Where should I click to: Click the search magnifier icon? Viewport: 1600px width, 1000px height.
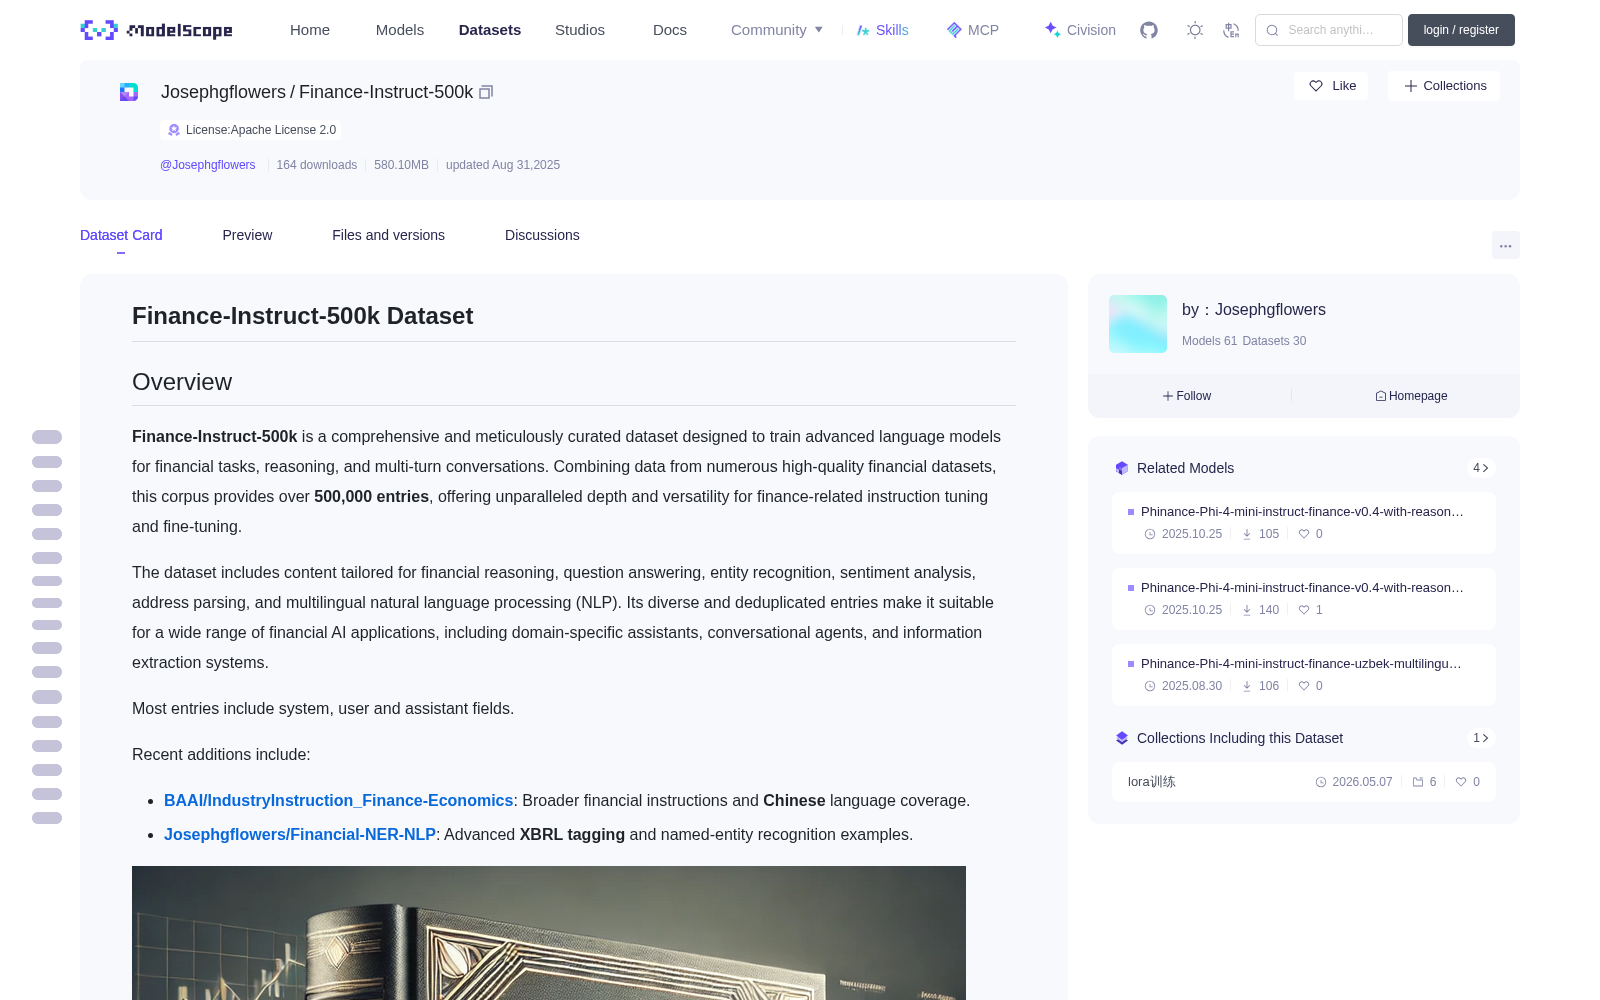[x=1272, y=30]
